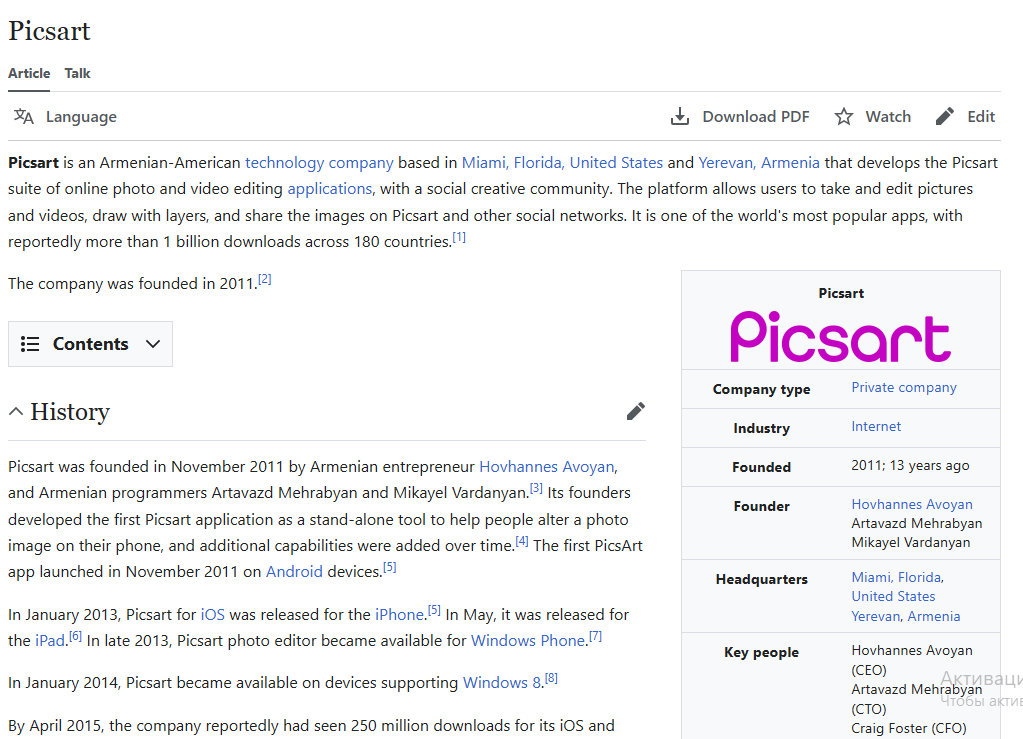1023x739 pixels.
Task: Click the Picsart infobox caption title
Action: tap(841, 294)
